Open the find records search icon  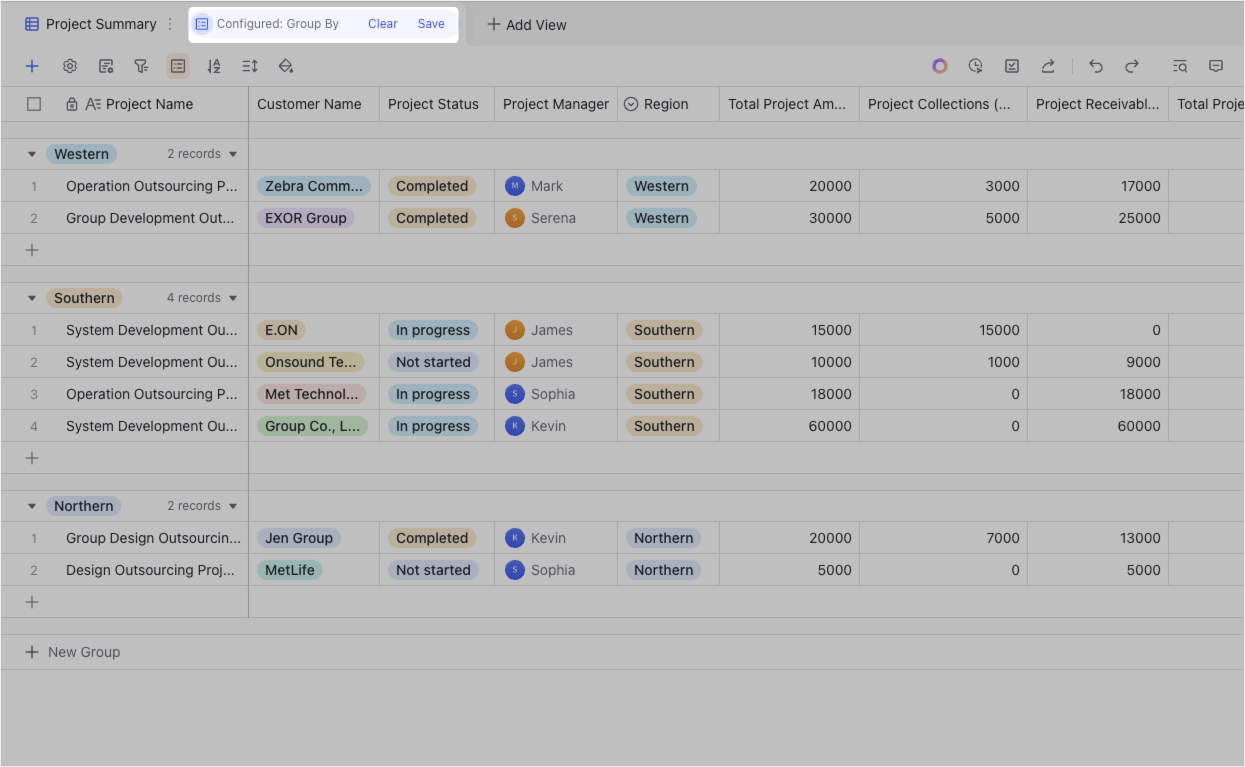[1180, 66]
